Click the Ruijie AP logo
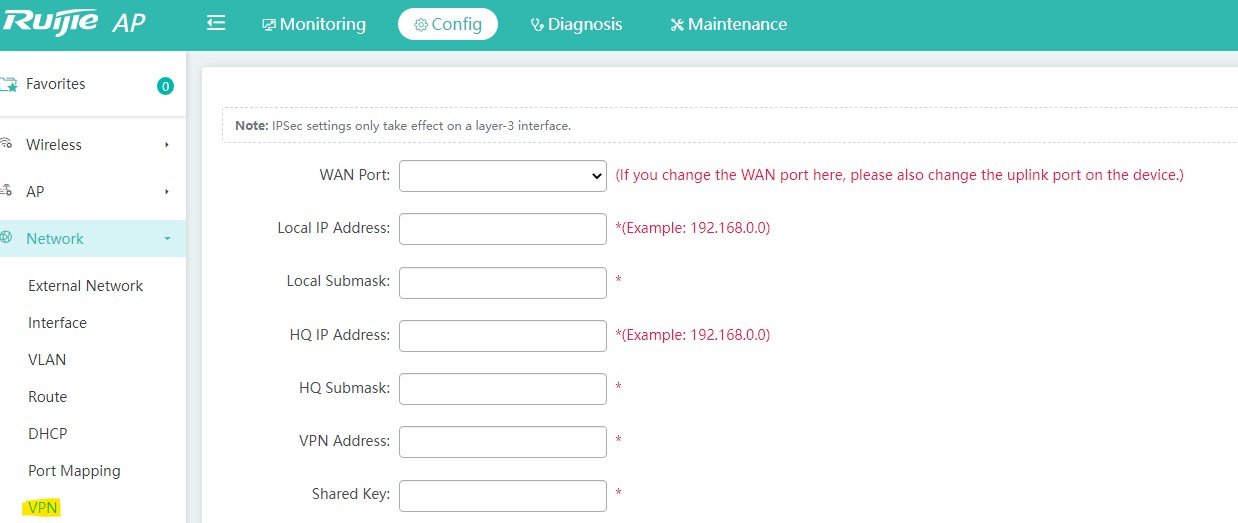The width and height of the screenshot is (1238, 523). [x=73, y=22]
